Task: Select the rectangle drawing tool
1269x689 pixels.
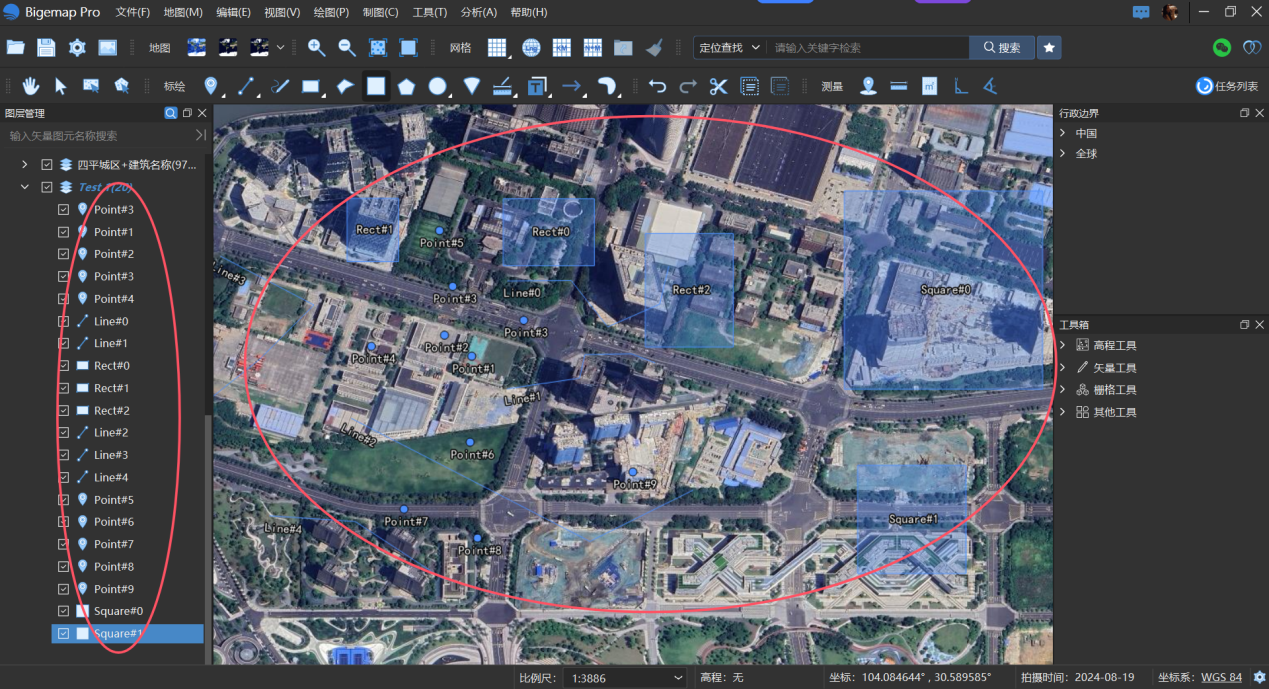Action: pyautogui.click(x=311, y=86)
